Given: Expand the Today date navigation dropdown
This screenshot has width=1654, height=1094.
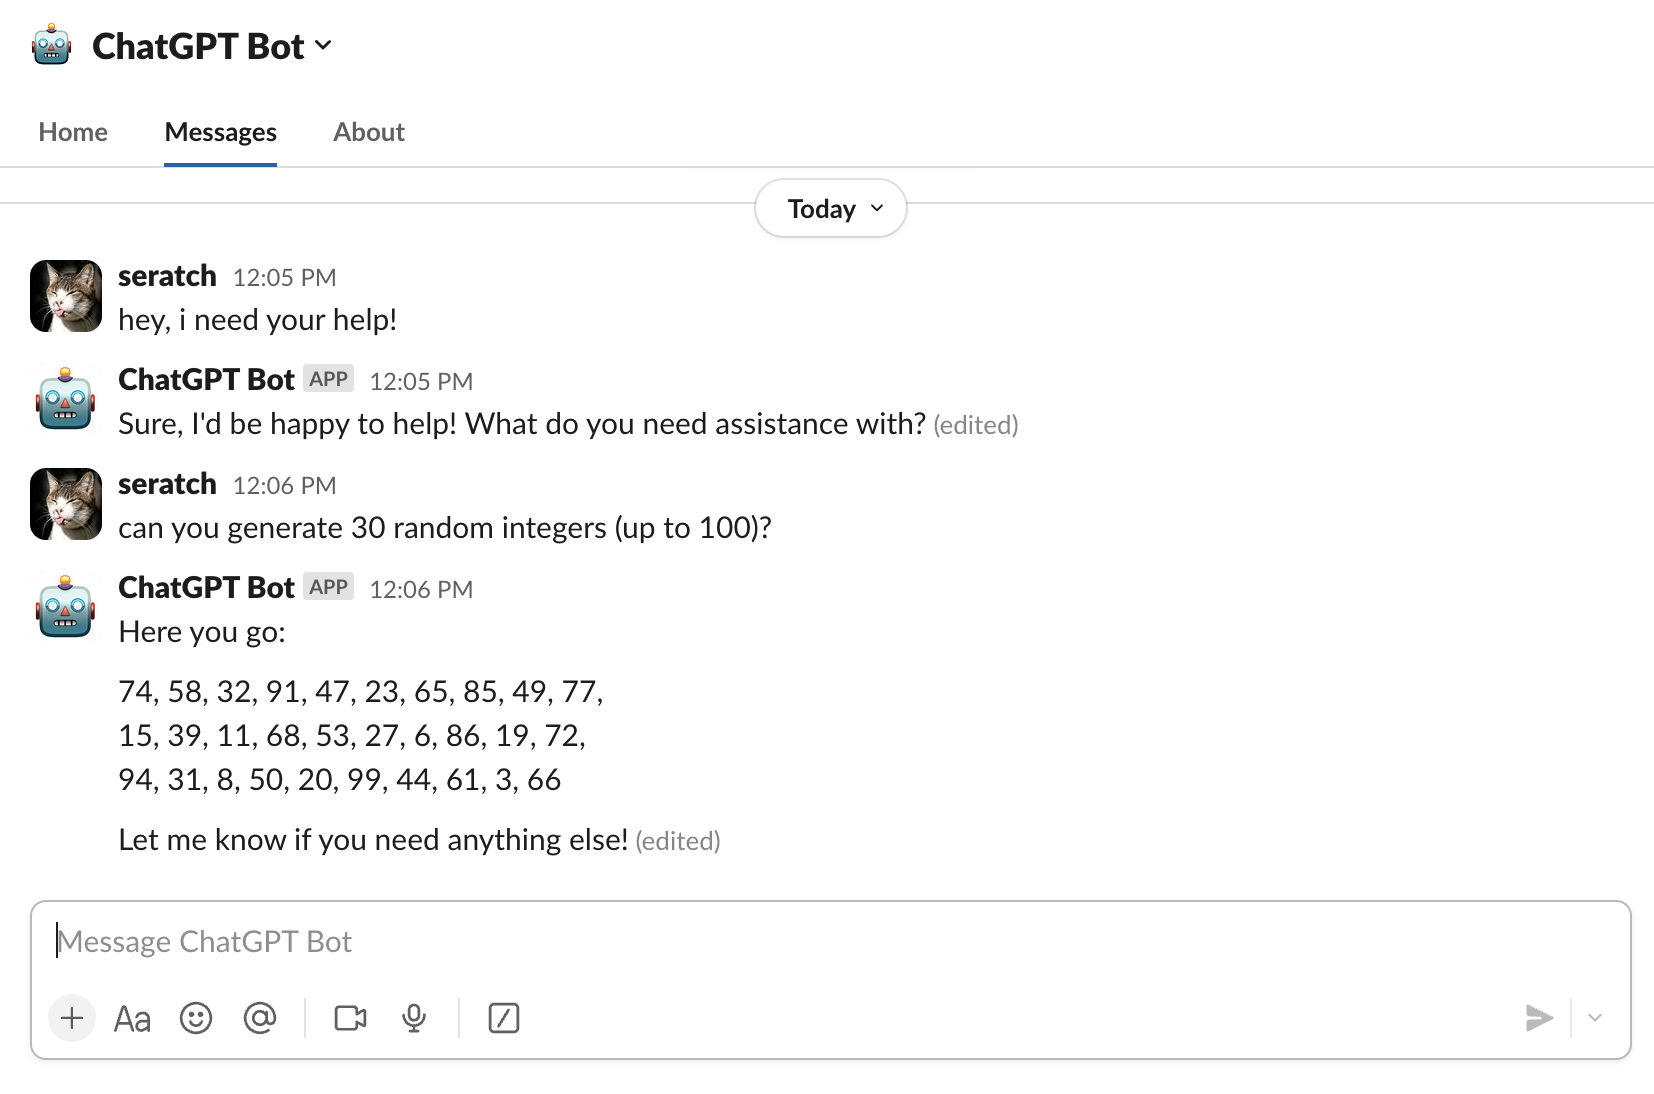Looking at the screenshot, I should 830,208.
